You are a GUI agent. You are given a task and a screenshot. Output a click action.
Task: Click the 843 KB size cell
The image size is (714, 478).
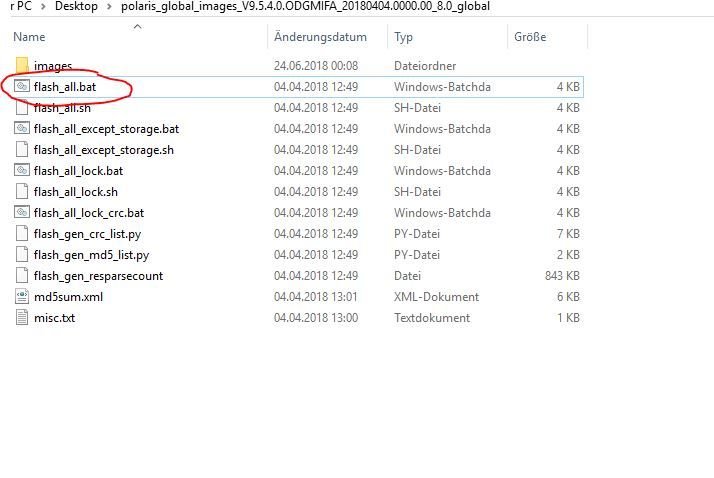[562, 275]
